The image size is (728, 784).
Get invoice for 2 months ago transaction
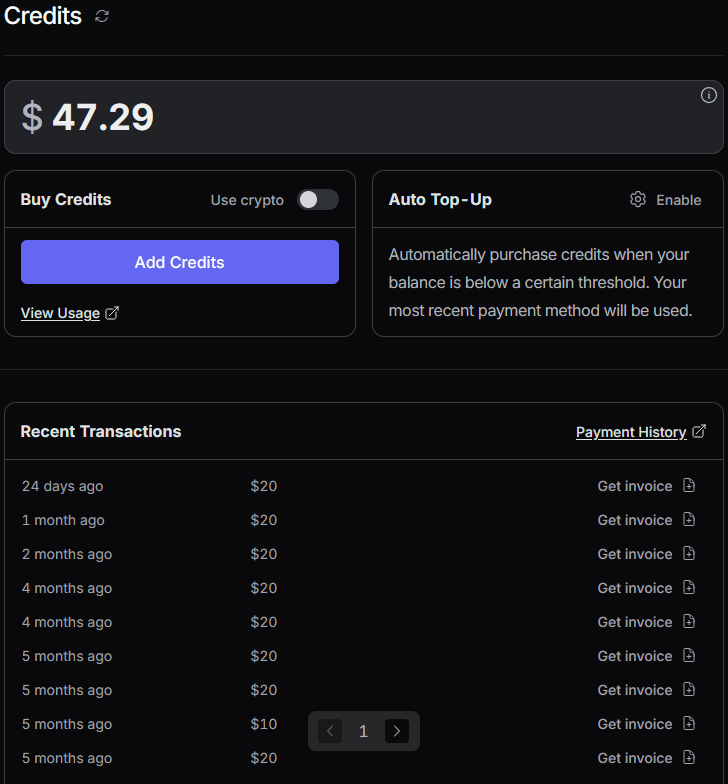(x=634, y=554)
